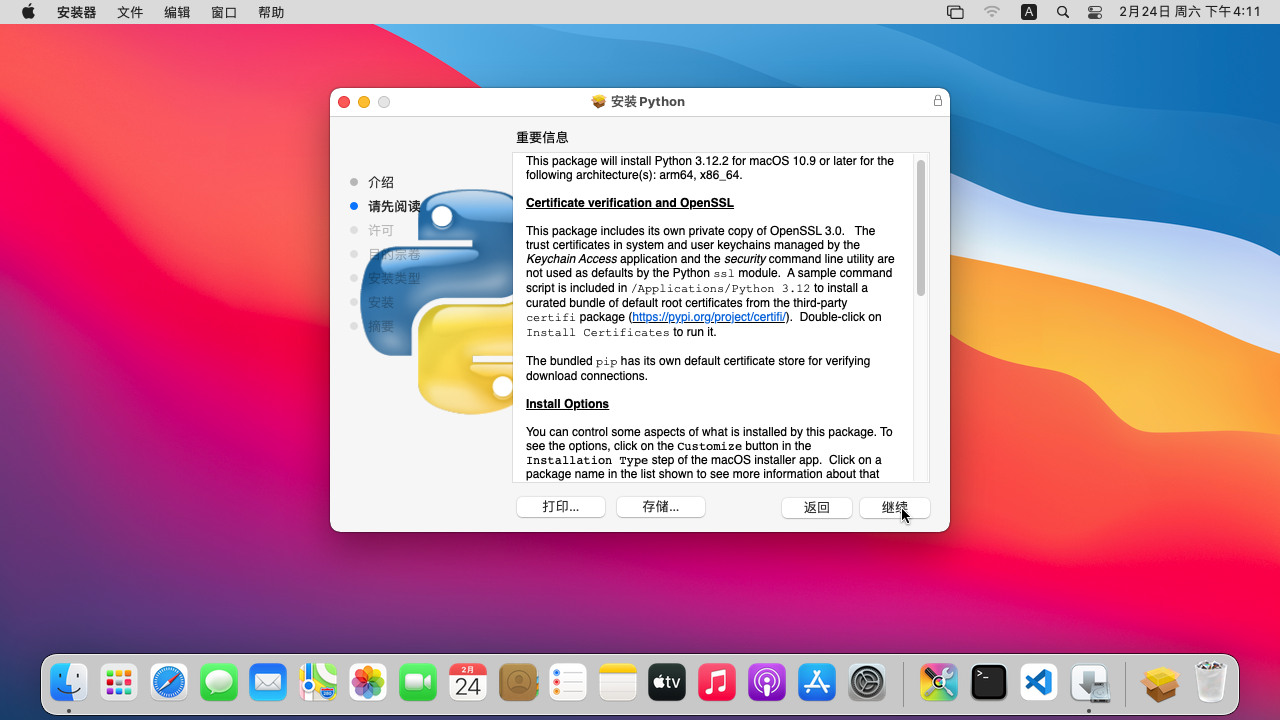This screenshot has width=1280, height=720.
Task: Click the 许可 step in sidebar
Action: (381, 230)
